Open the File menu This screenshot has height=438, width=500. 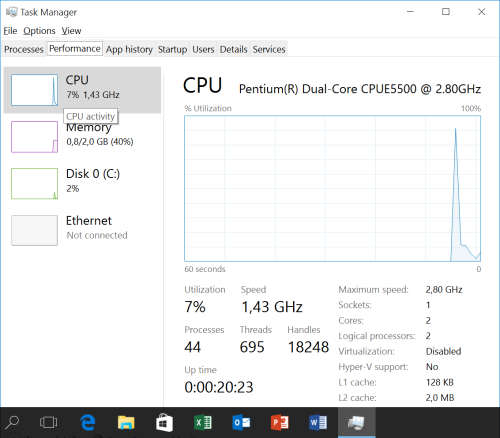10,31
